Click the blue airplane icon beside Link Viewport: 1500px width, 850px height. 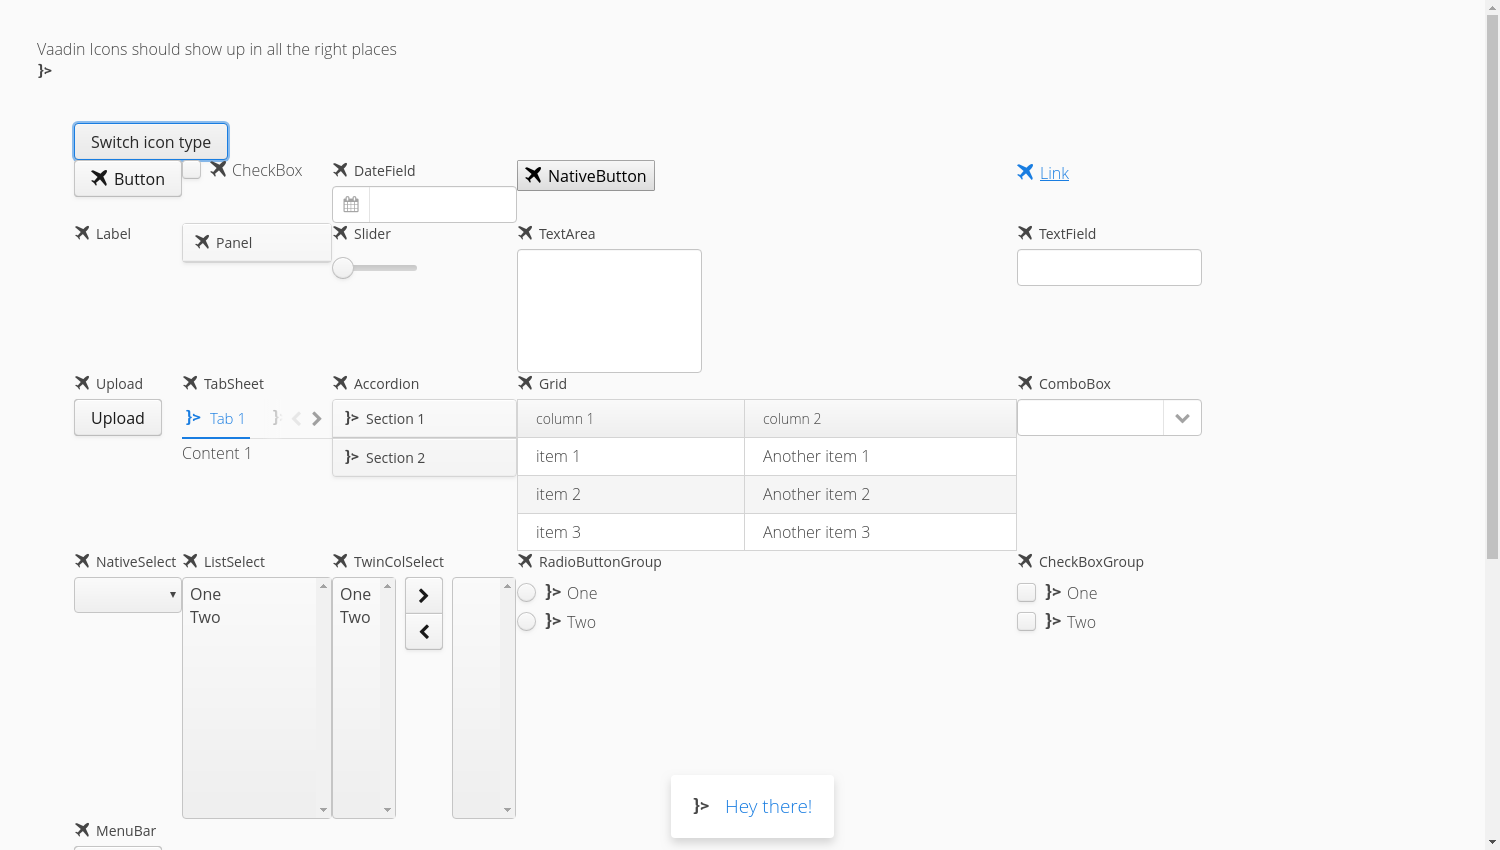click(x=1025, y=172)
